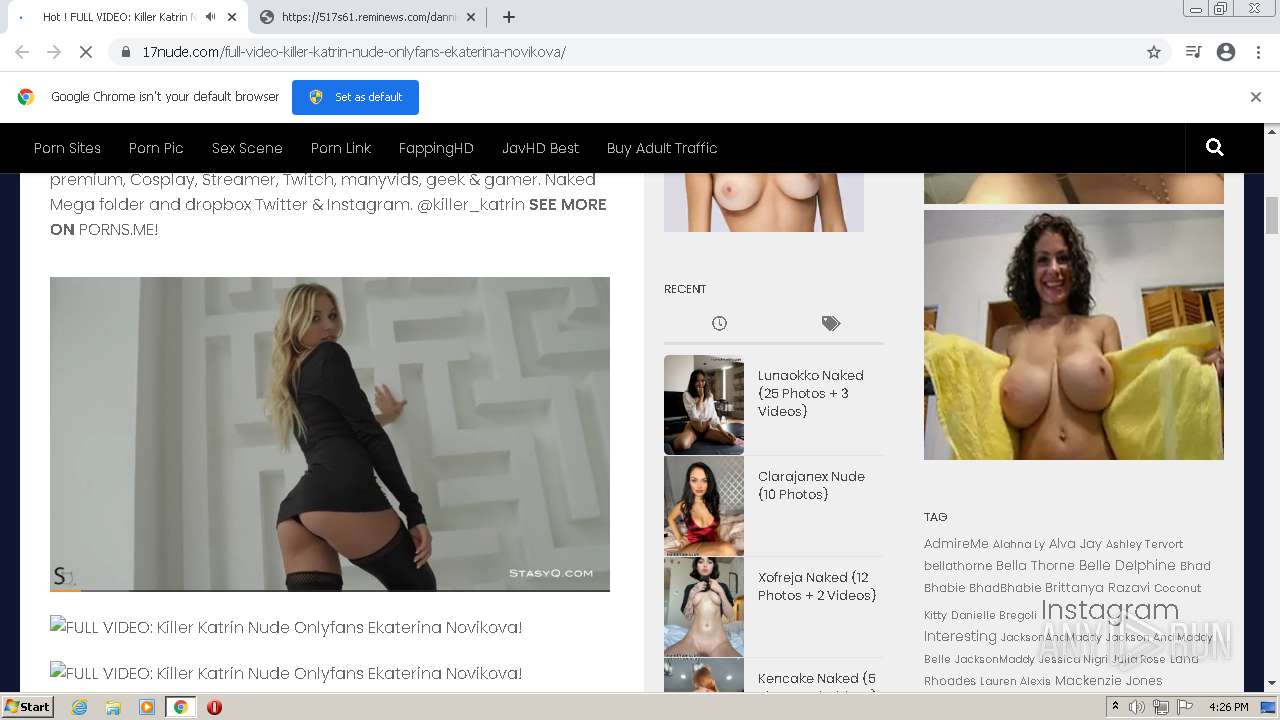Image resolution: width=1280 pixels, height=720 pixels.
Task: Close the first browser tab
Action: [x=232, y=17]
